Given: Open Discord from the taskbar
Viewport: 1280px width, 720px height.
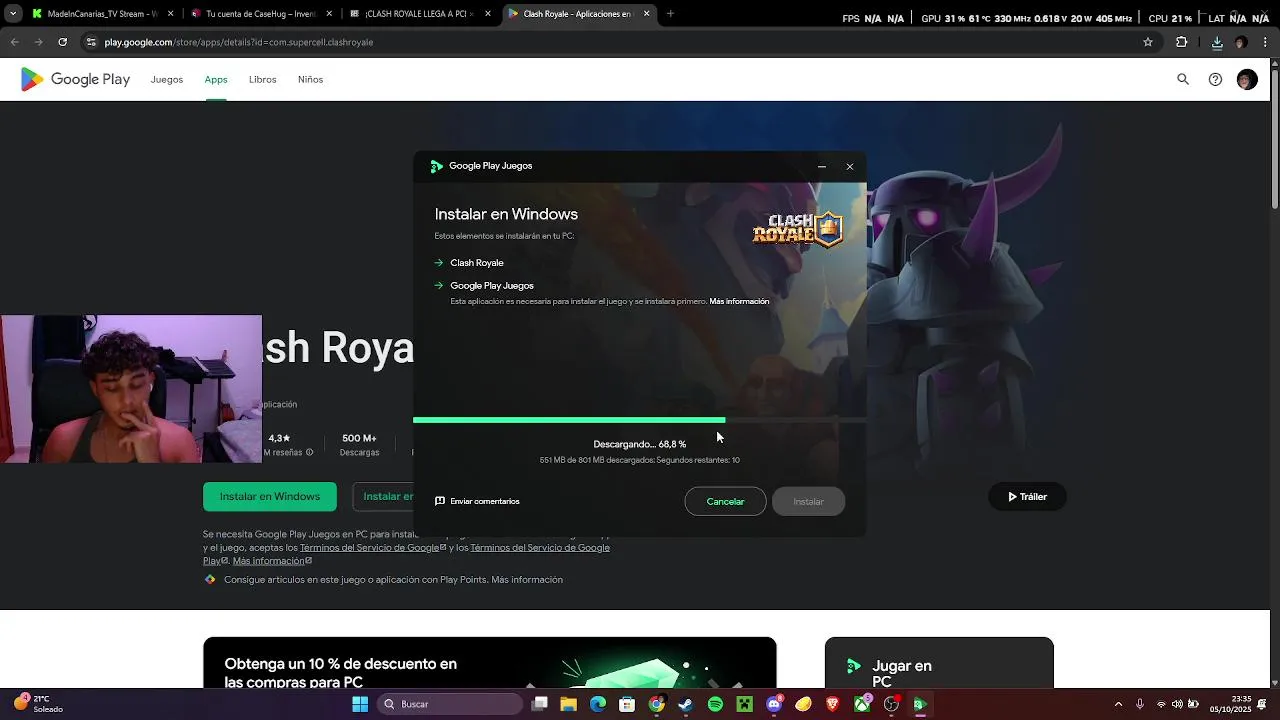Looking at the screenshot, I should 773,704.
